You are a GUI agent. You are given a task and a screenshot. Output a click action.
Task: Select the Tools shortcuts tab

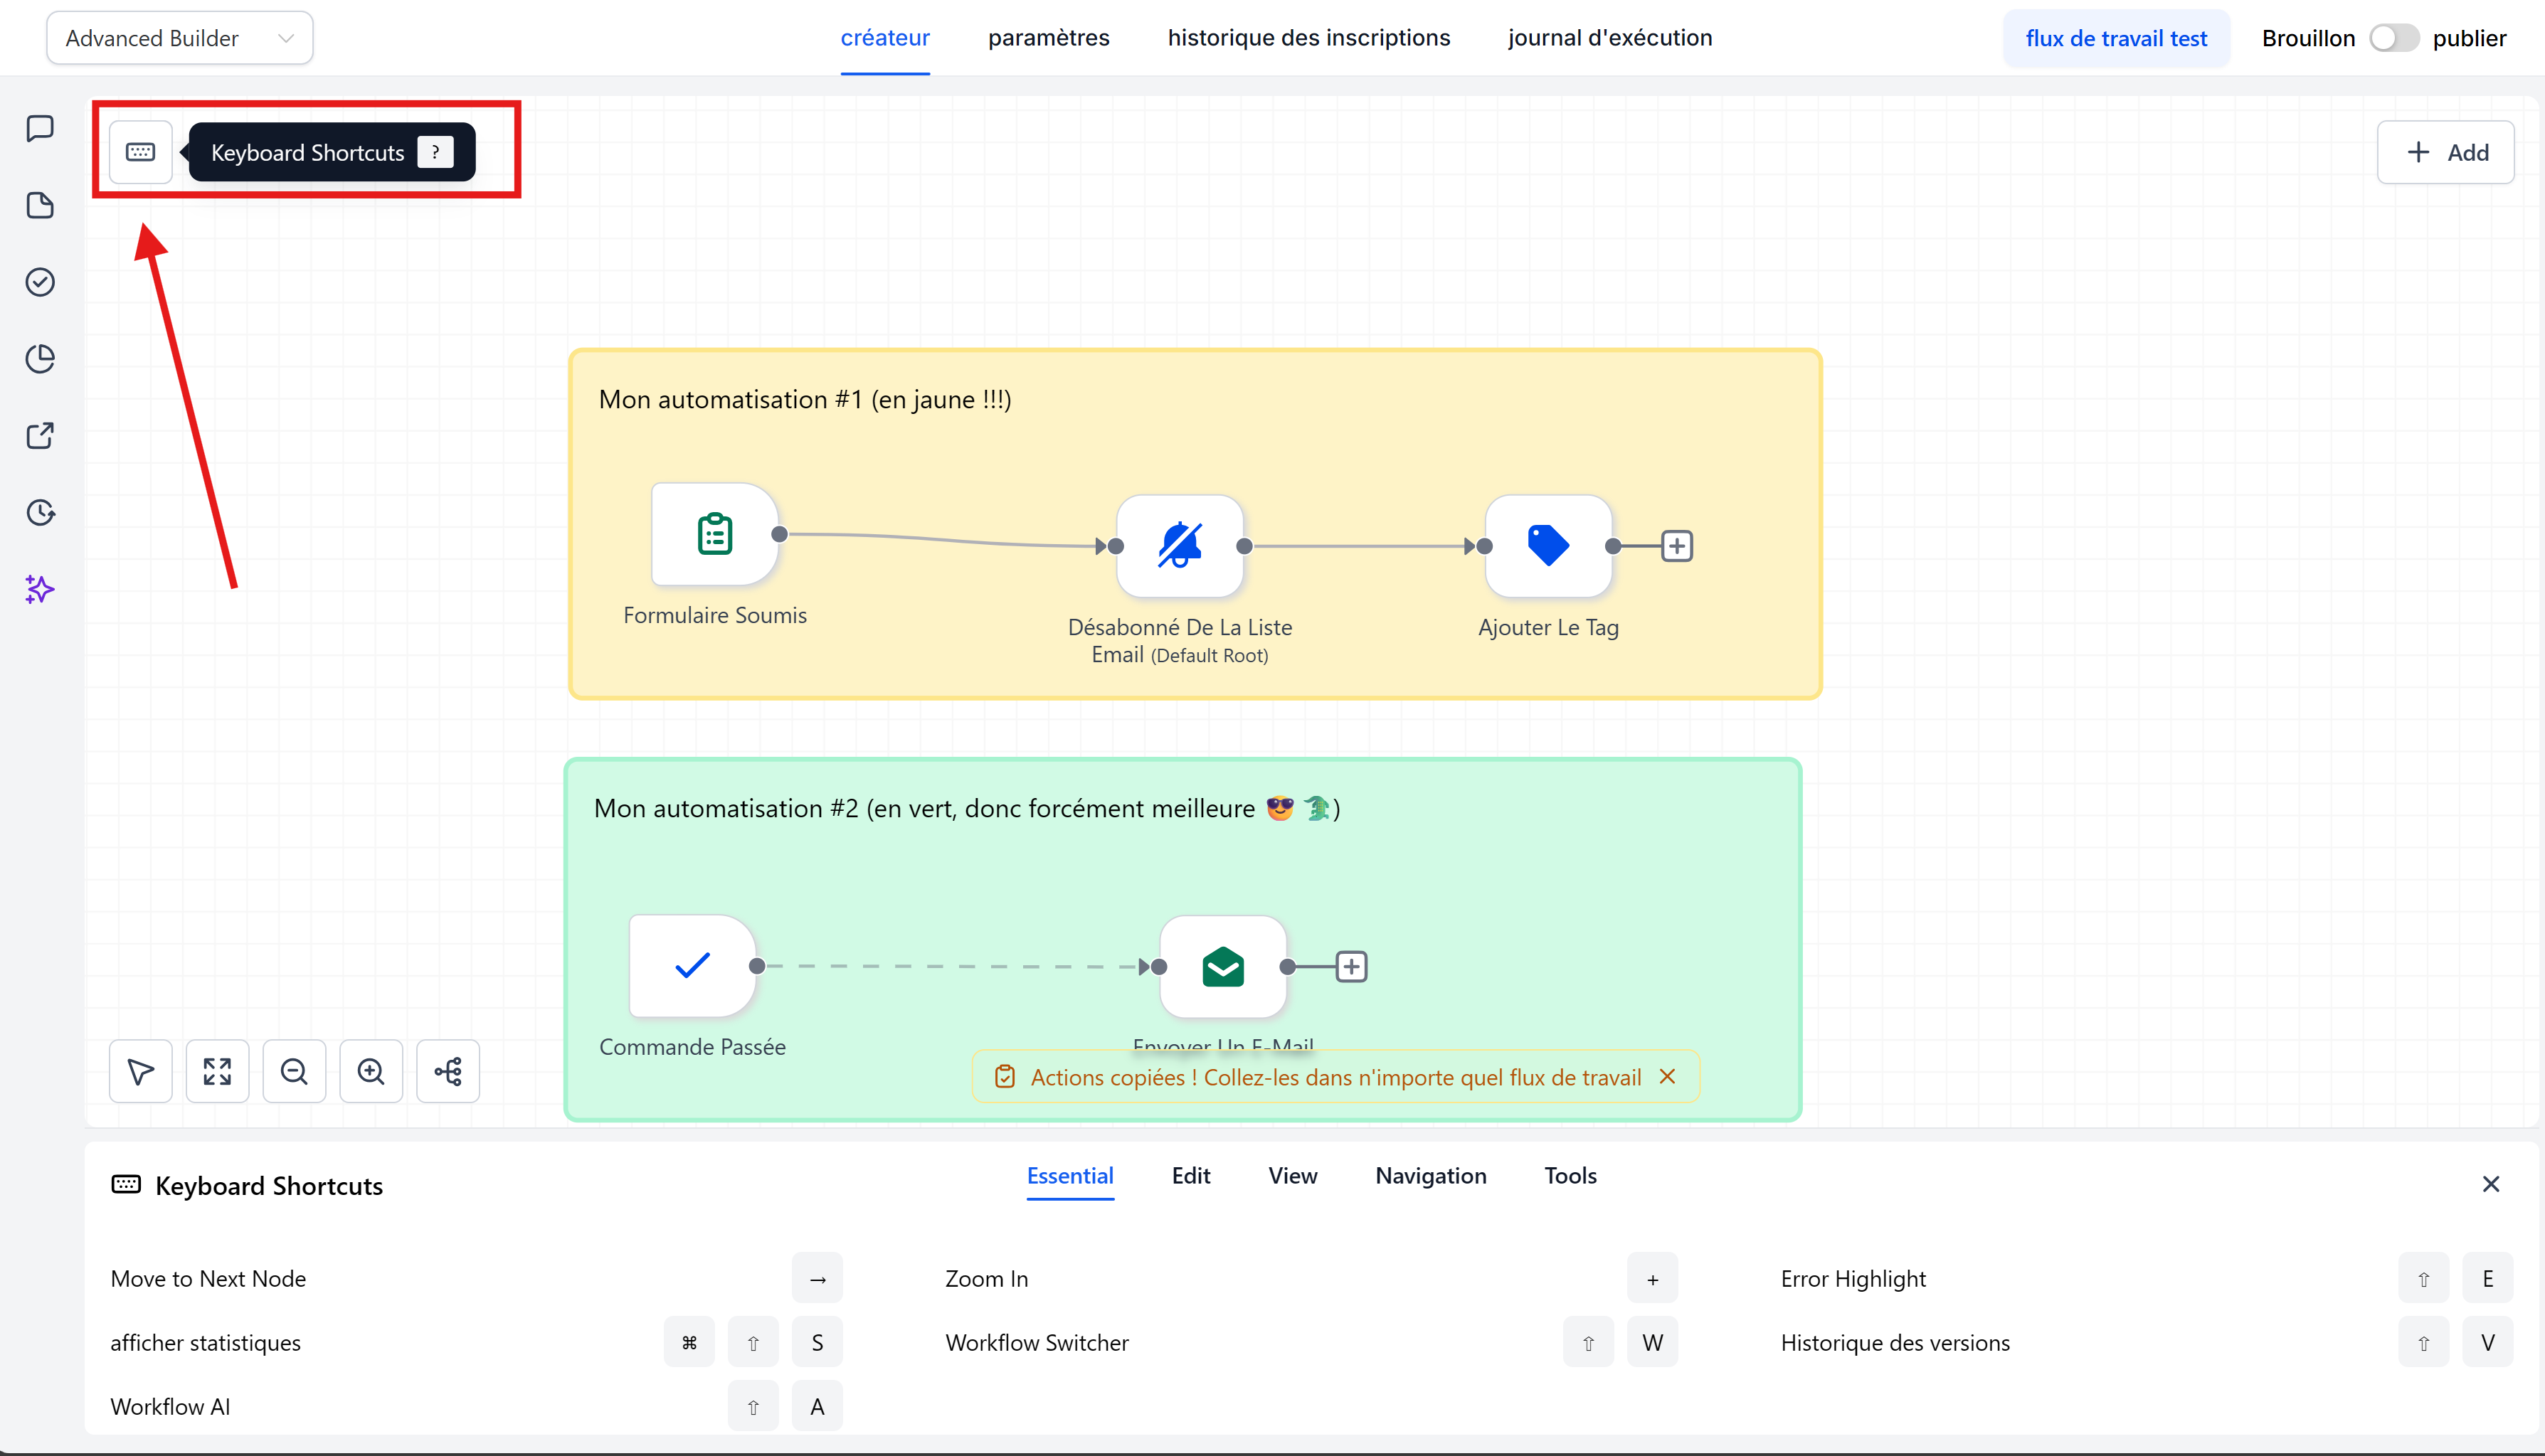[x=1570, y=1176]
